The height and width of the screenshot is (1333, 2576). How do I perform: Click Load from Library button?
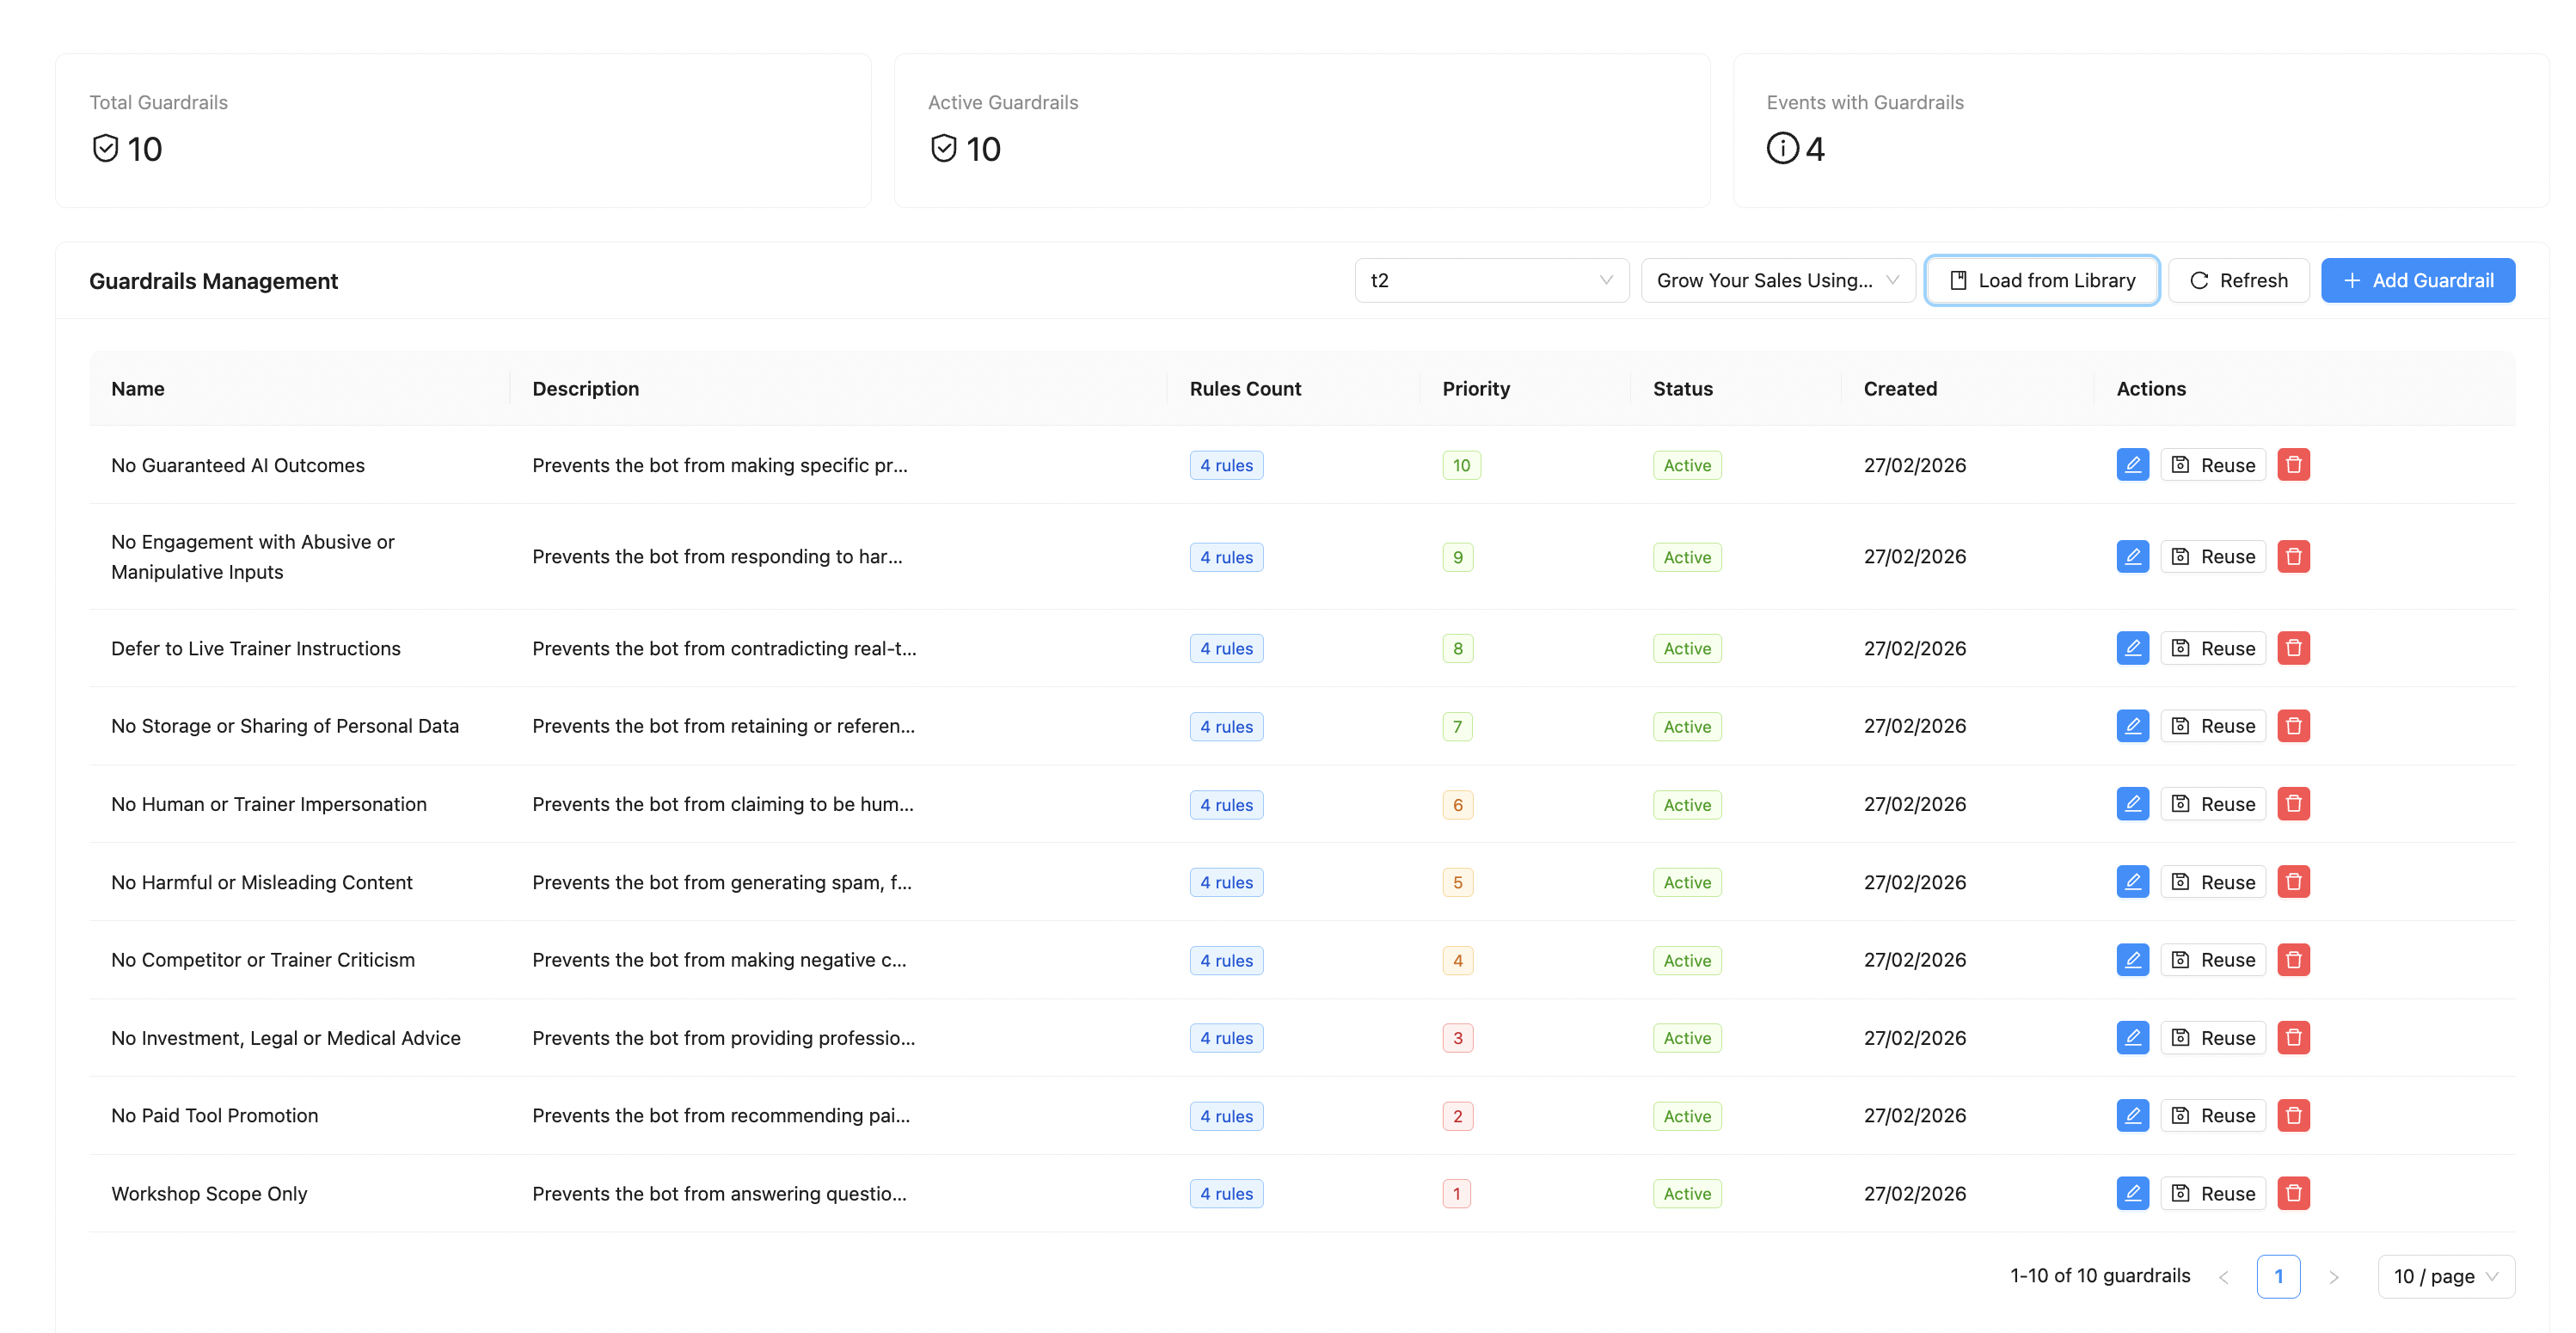click(x=2042, y=281)
